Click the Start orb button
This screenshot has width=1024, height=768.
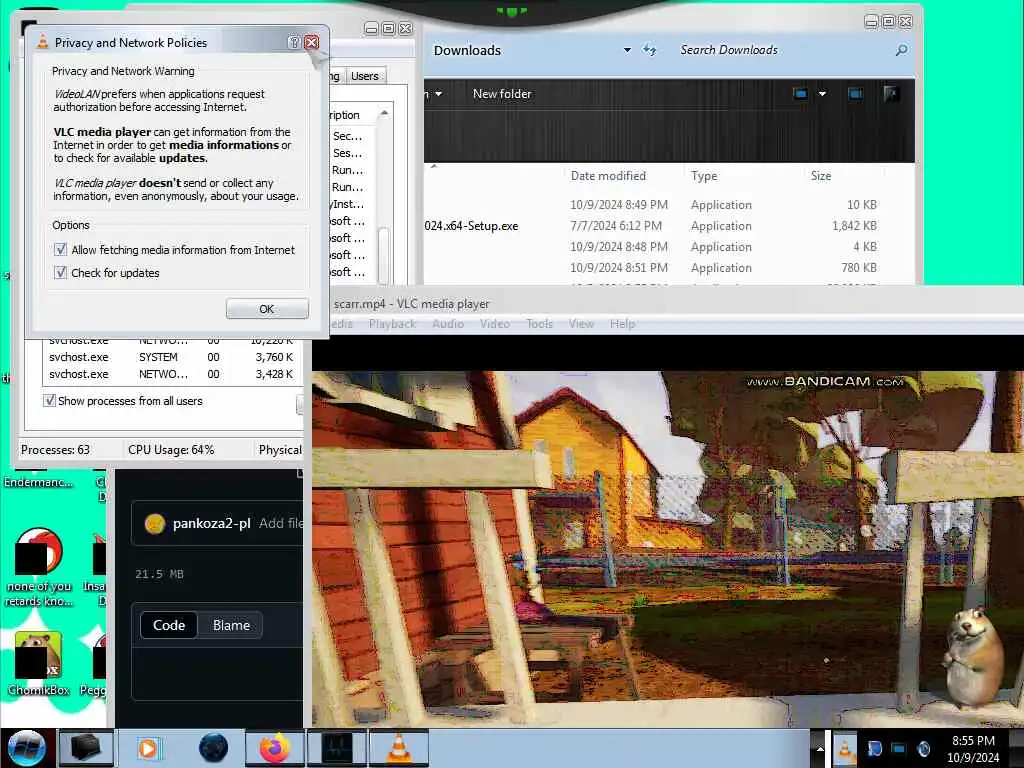pyautogui.click(x=27, y=748)
